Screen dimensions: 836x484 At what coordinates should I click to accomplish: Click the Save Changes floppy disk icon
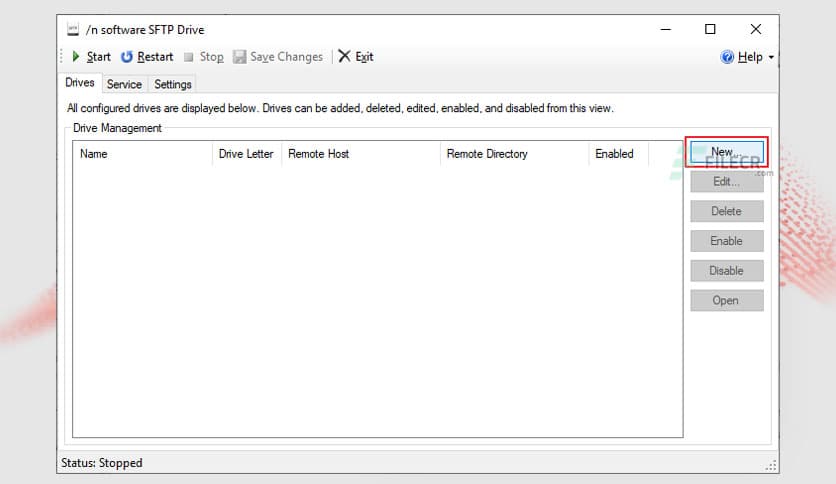pyautogui.click(x=239, y=57)
